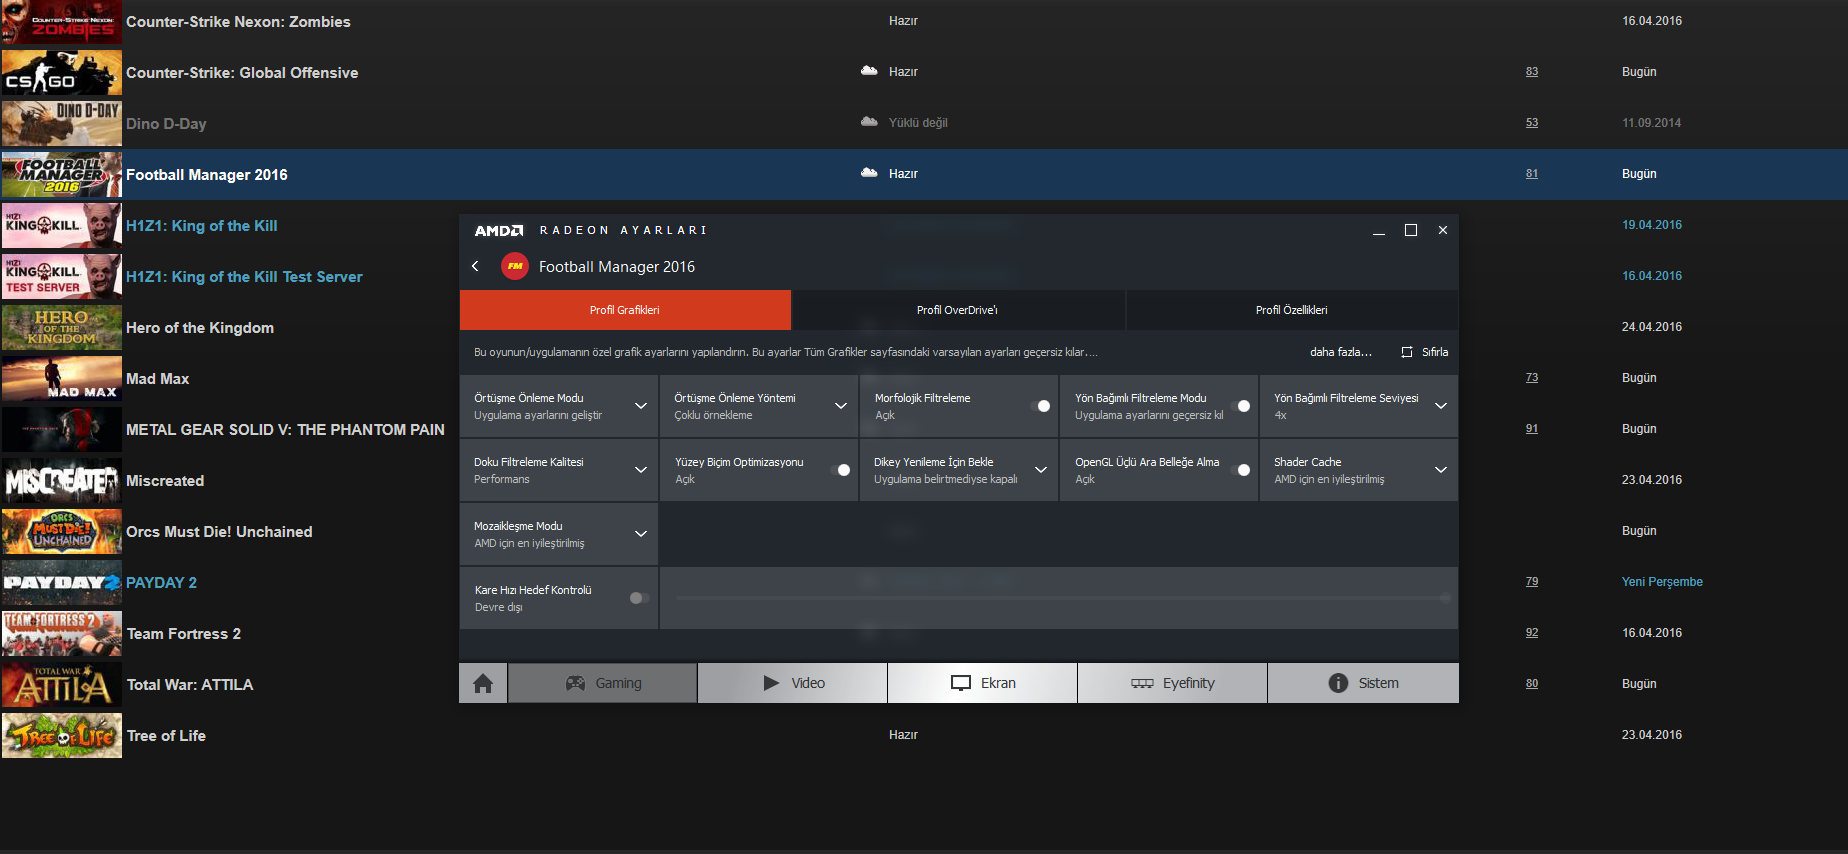The width and height of the screenshot is (1848, 854).
Task: Go back using the Radeon back arrow
Action: pos(476,266)
